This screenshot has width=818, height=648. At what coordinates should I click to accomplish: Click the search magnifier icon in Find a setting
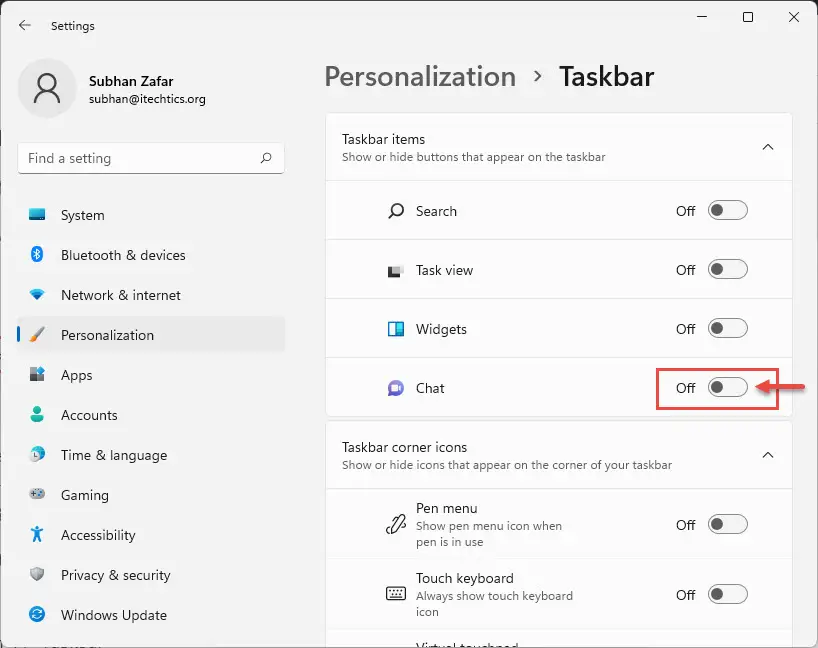click(x=266, y=158)
